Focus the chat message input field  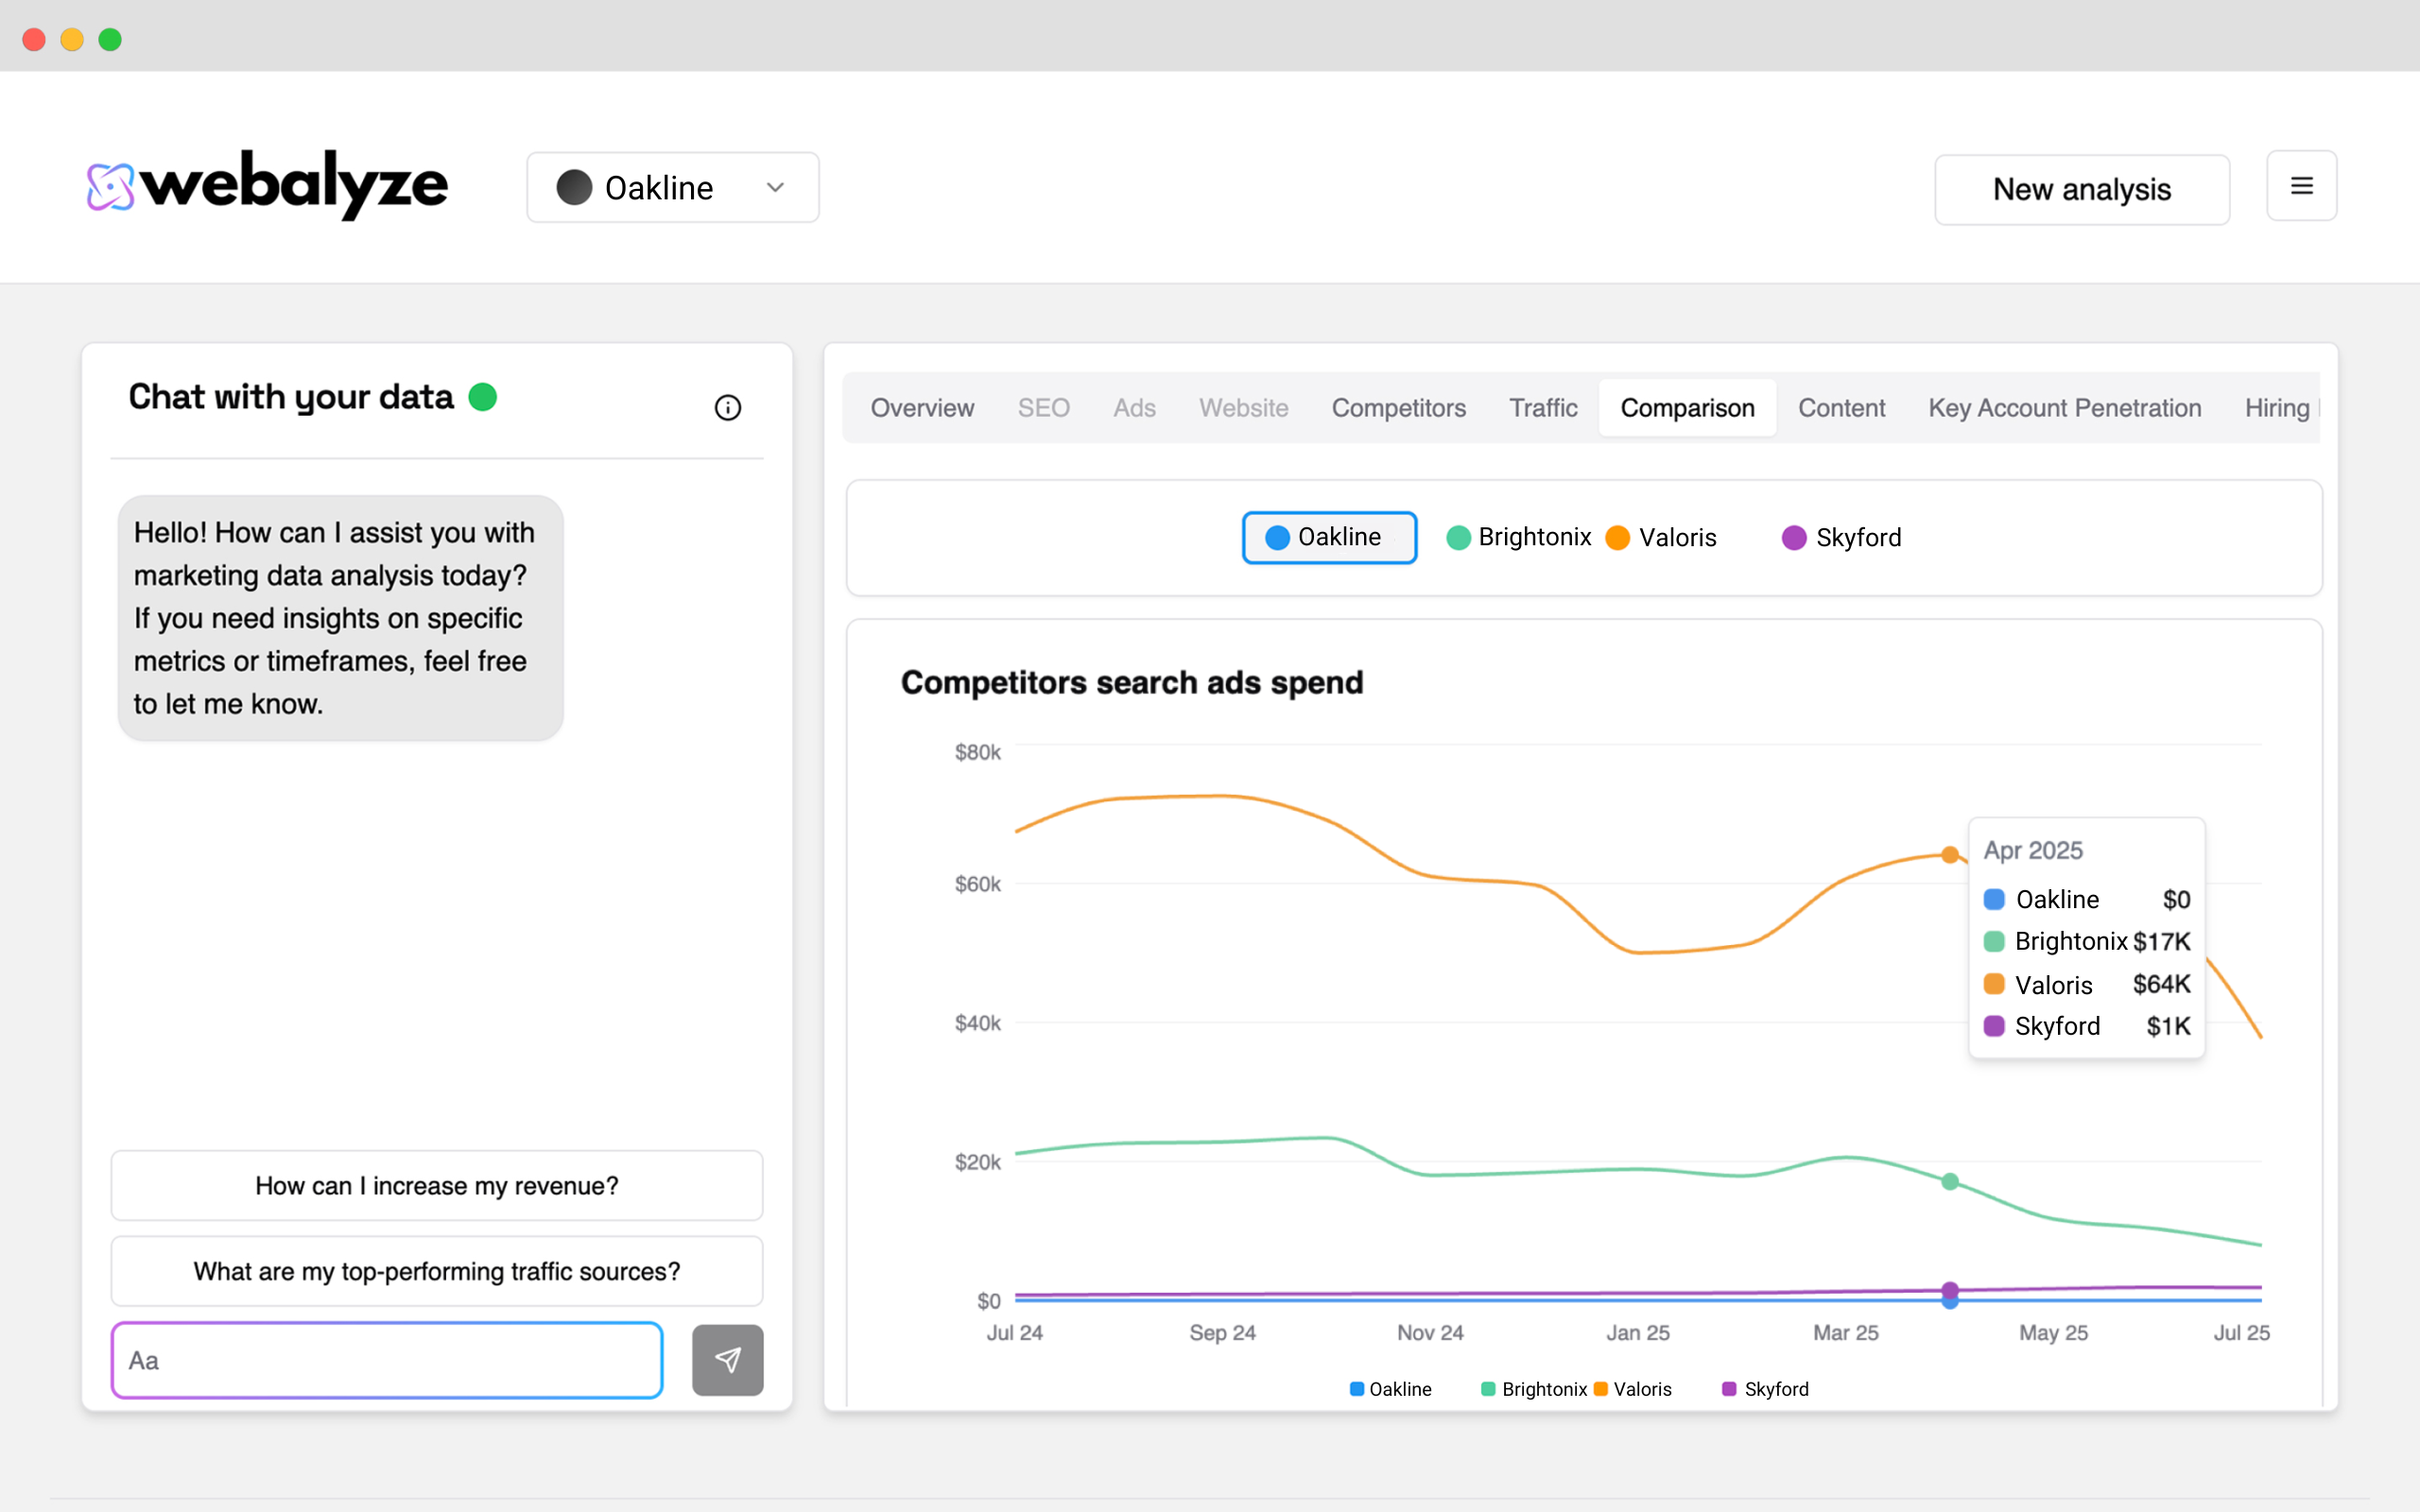[387, 1360]
